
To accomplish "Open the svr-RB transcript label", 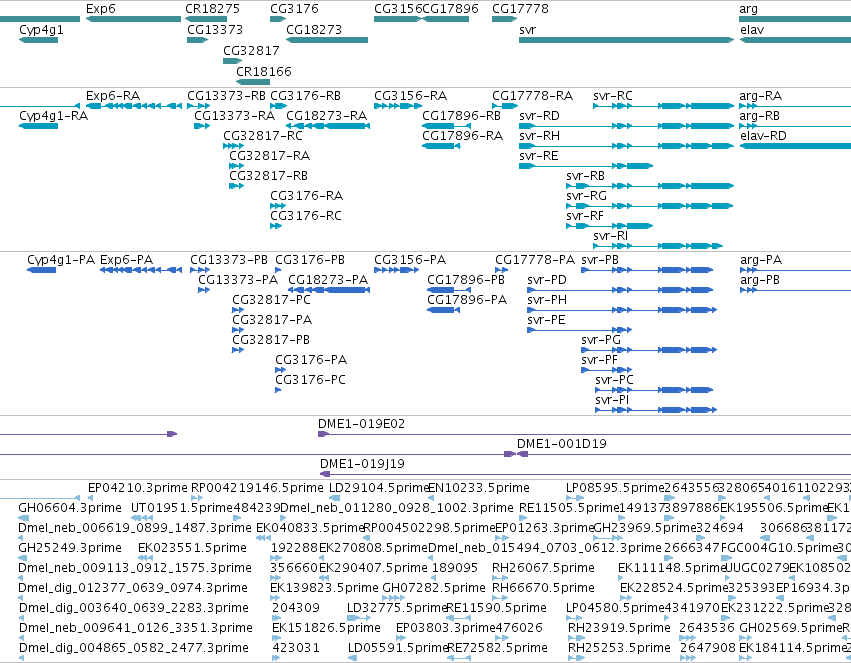I will tap(585, 176).
